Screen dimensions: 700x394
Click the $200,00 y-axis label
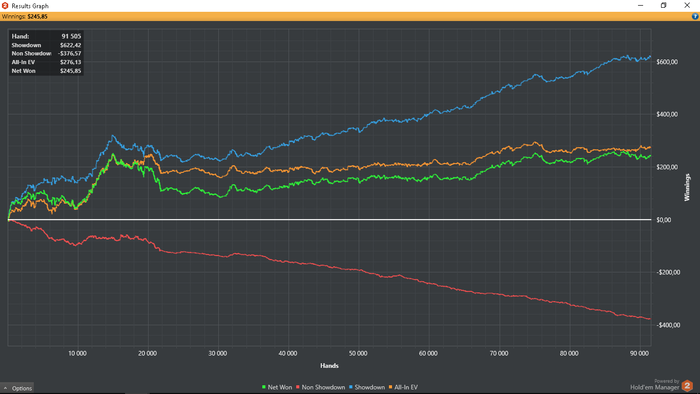(x=667, y=167)
